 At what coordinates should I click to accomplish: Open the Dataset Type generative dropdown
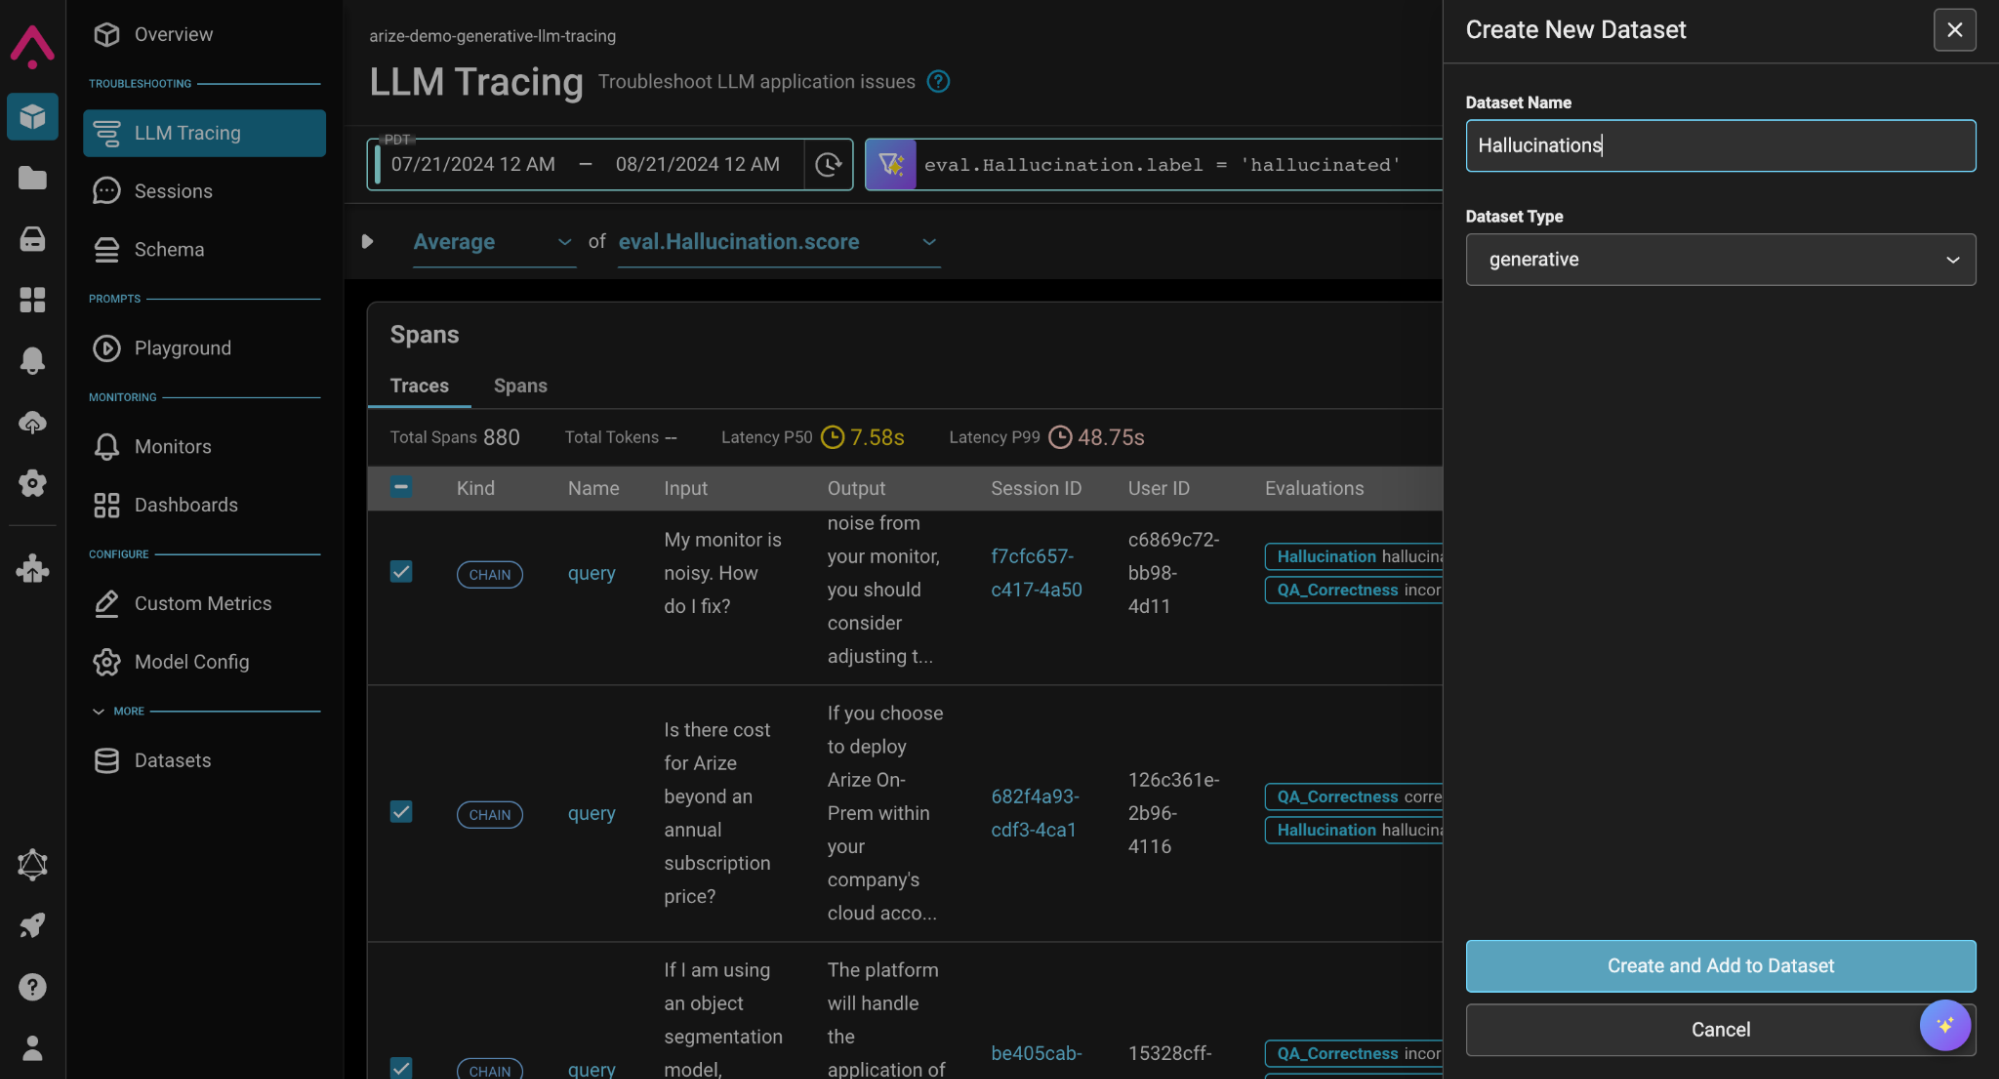pos(1719,259)
